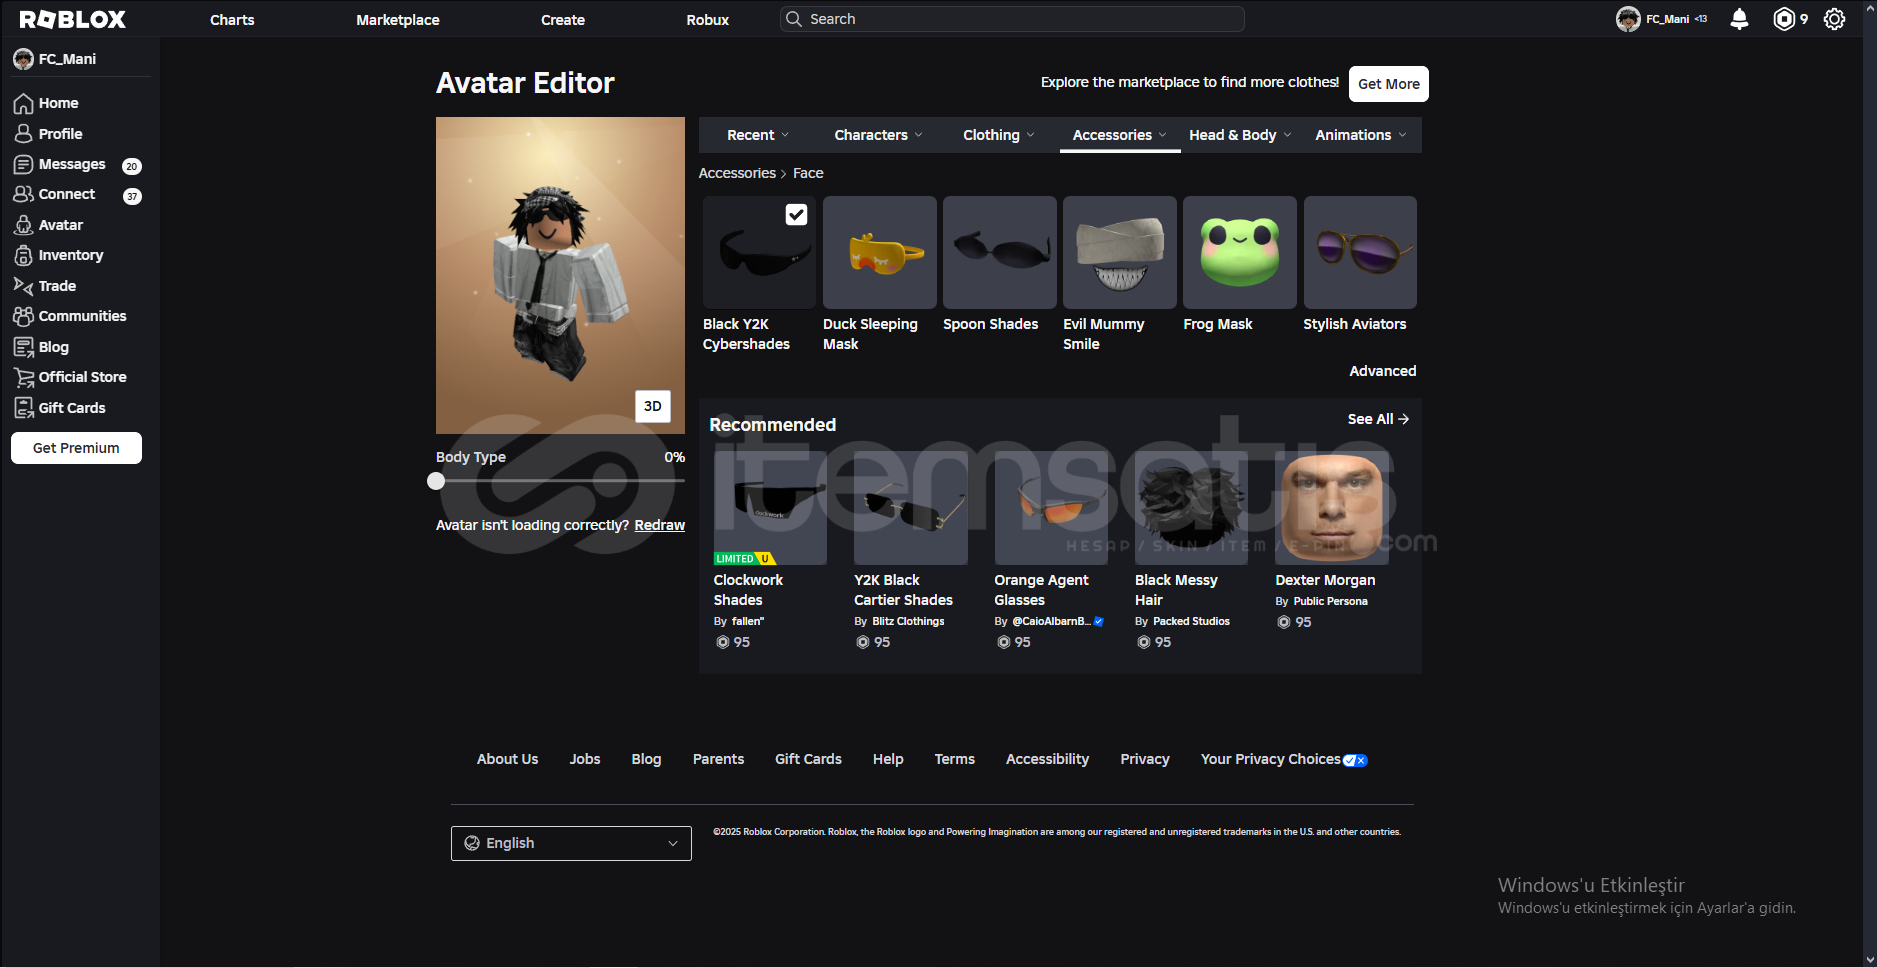Click the page scrollbar down arrow
The height and width of the screenshot is (968, 1877).
point(1870,960)
